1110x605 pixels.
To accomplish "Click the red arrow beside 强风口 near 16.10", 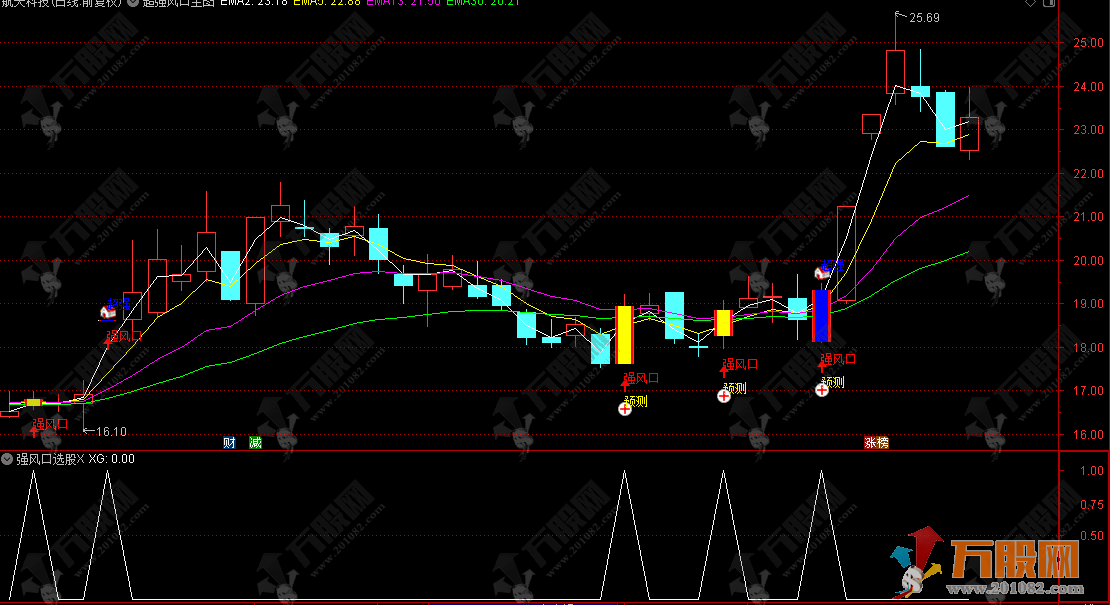I will tap(34, 430).
